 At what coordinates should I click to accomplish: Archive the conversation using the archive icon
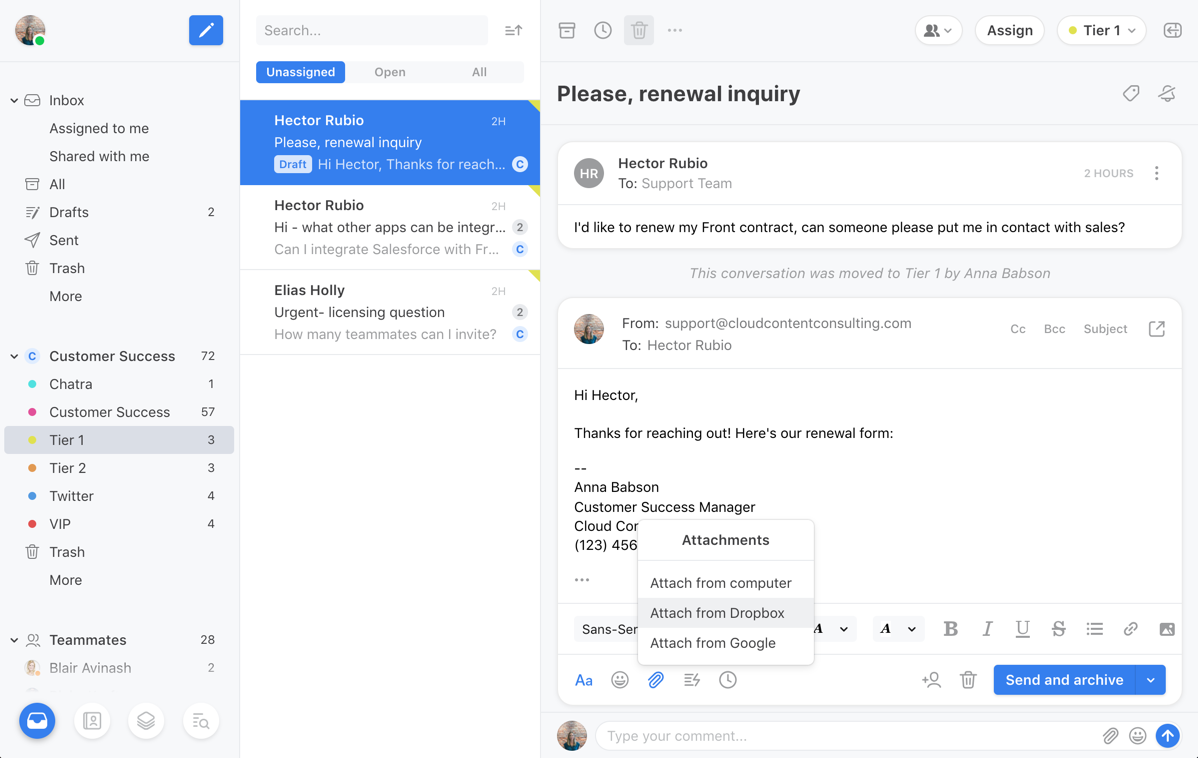pyautogui.click(x=567, y=30)
